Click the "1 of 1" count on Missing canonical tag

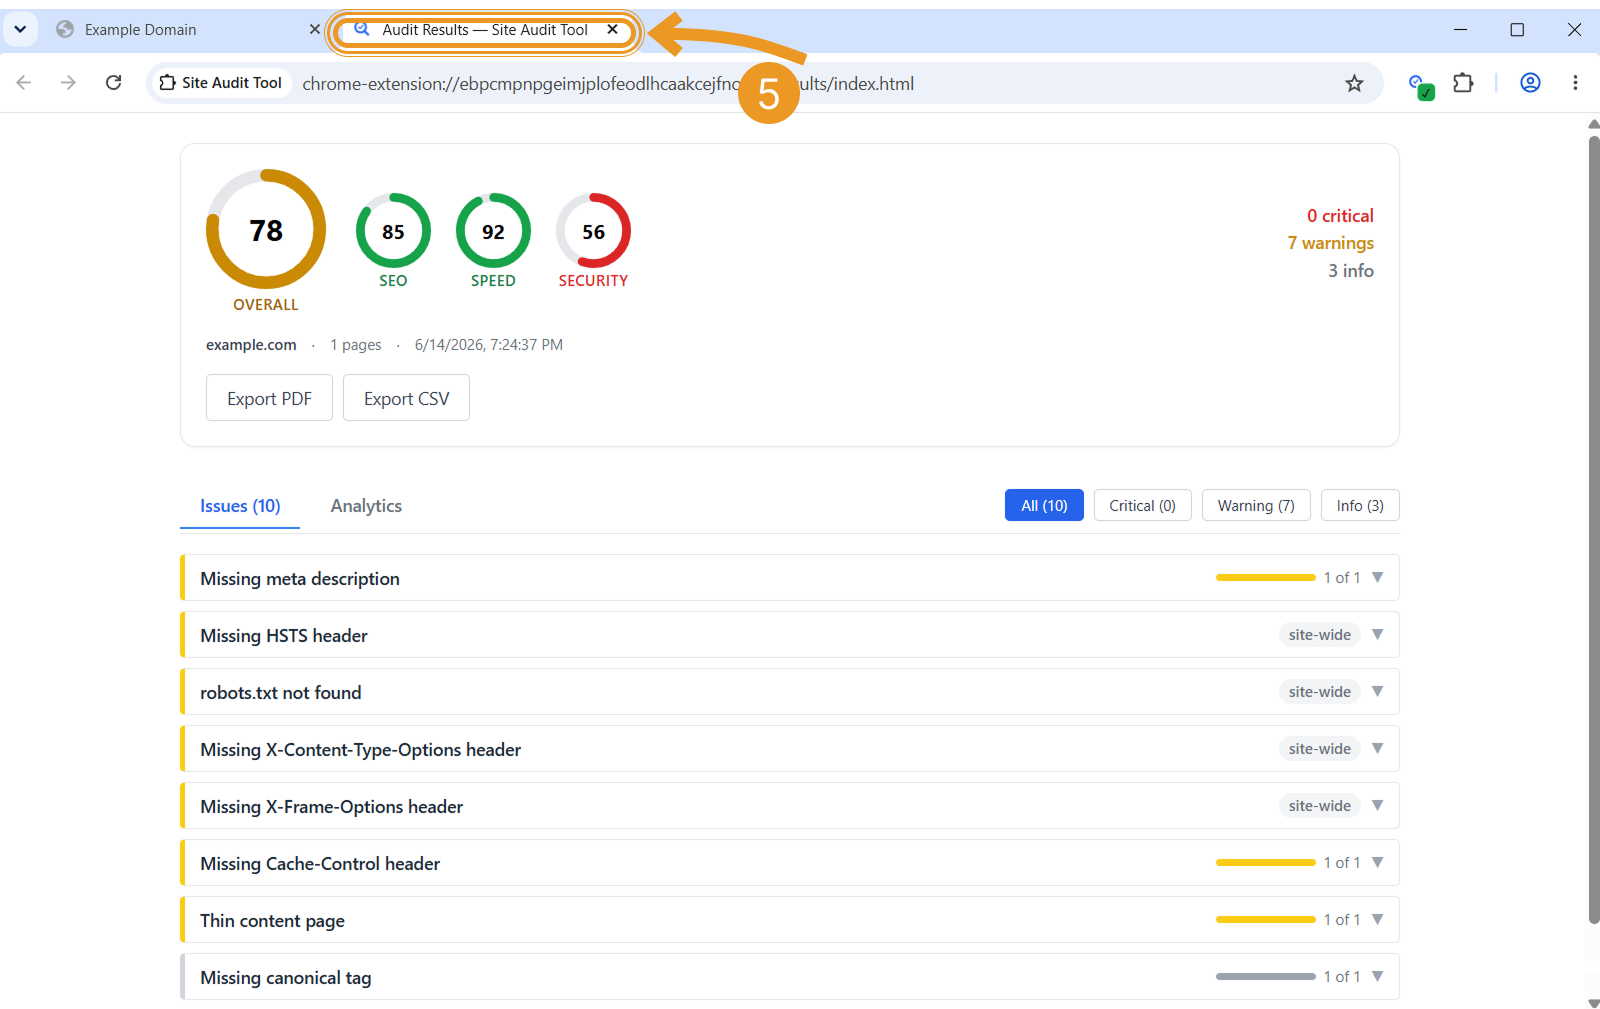(1342, 977)
